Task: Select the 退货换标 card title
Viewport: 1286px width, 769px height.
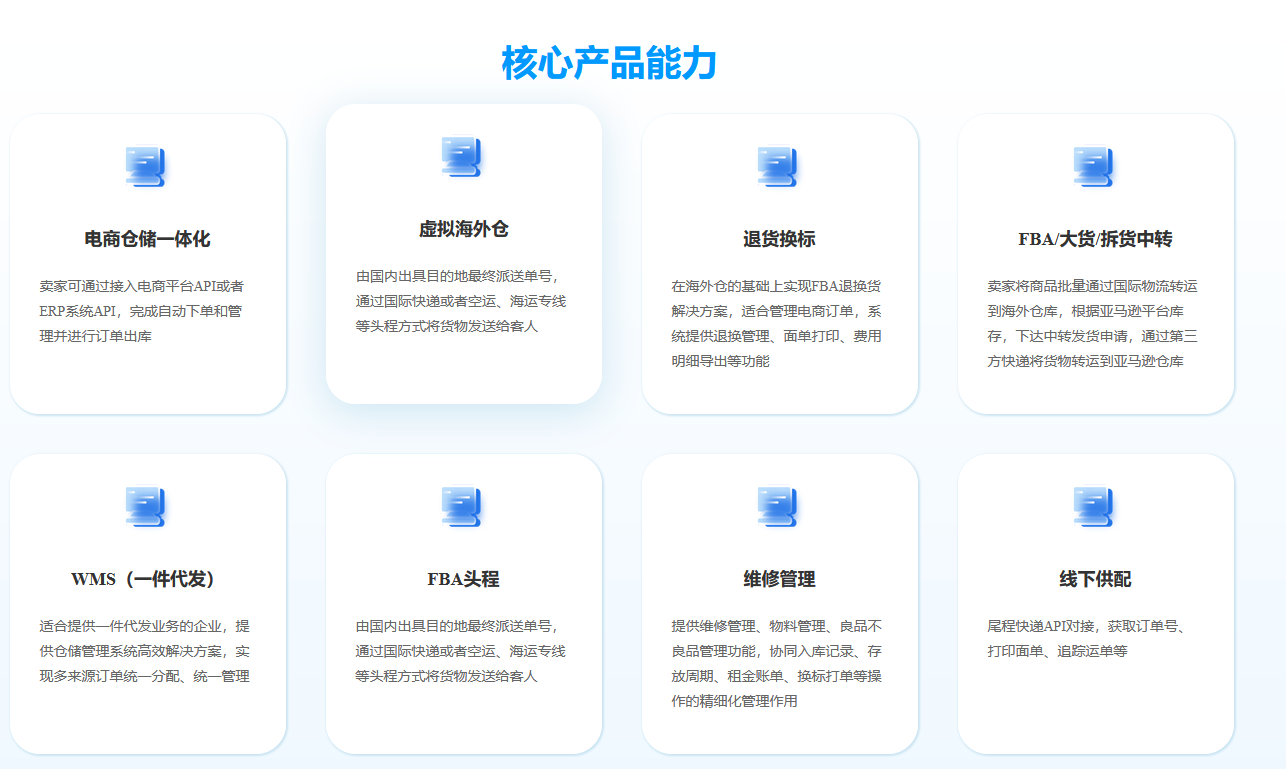Action: pos(779,239)
